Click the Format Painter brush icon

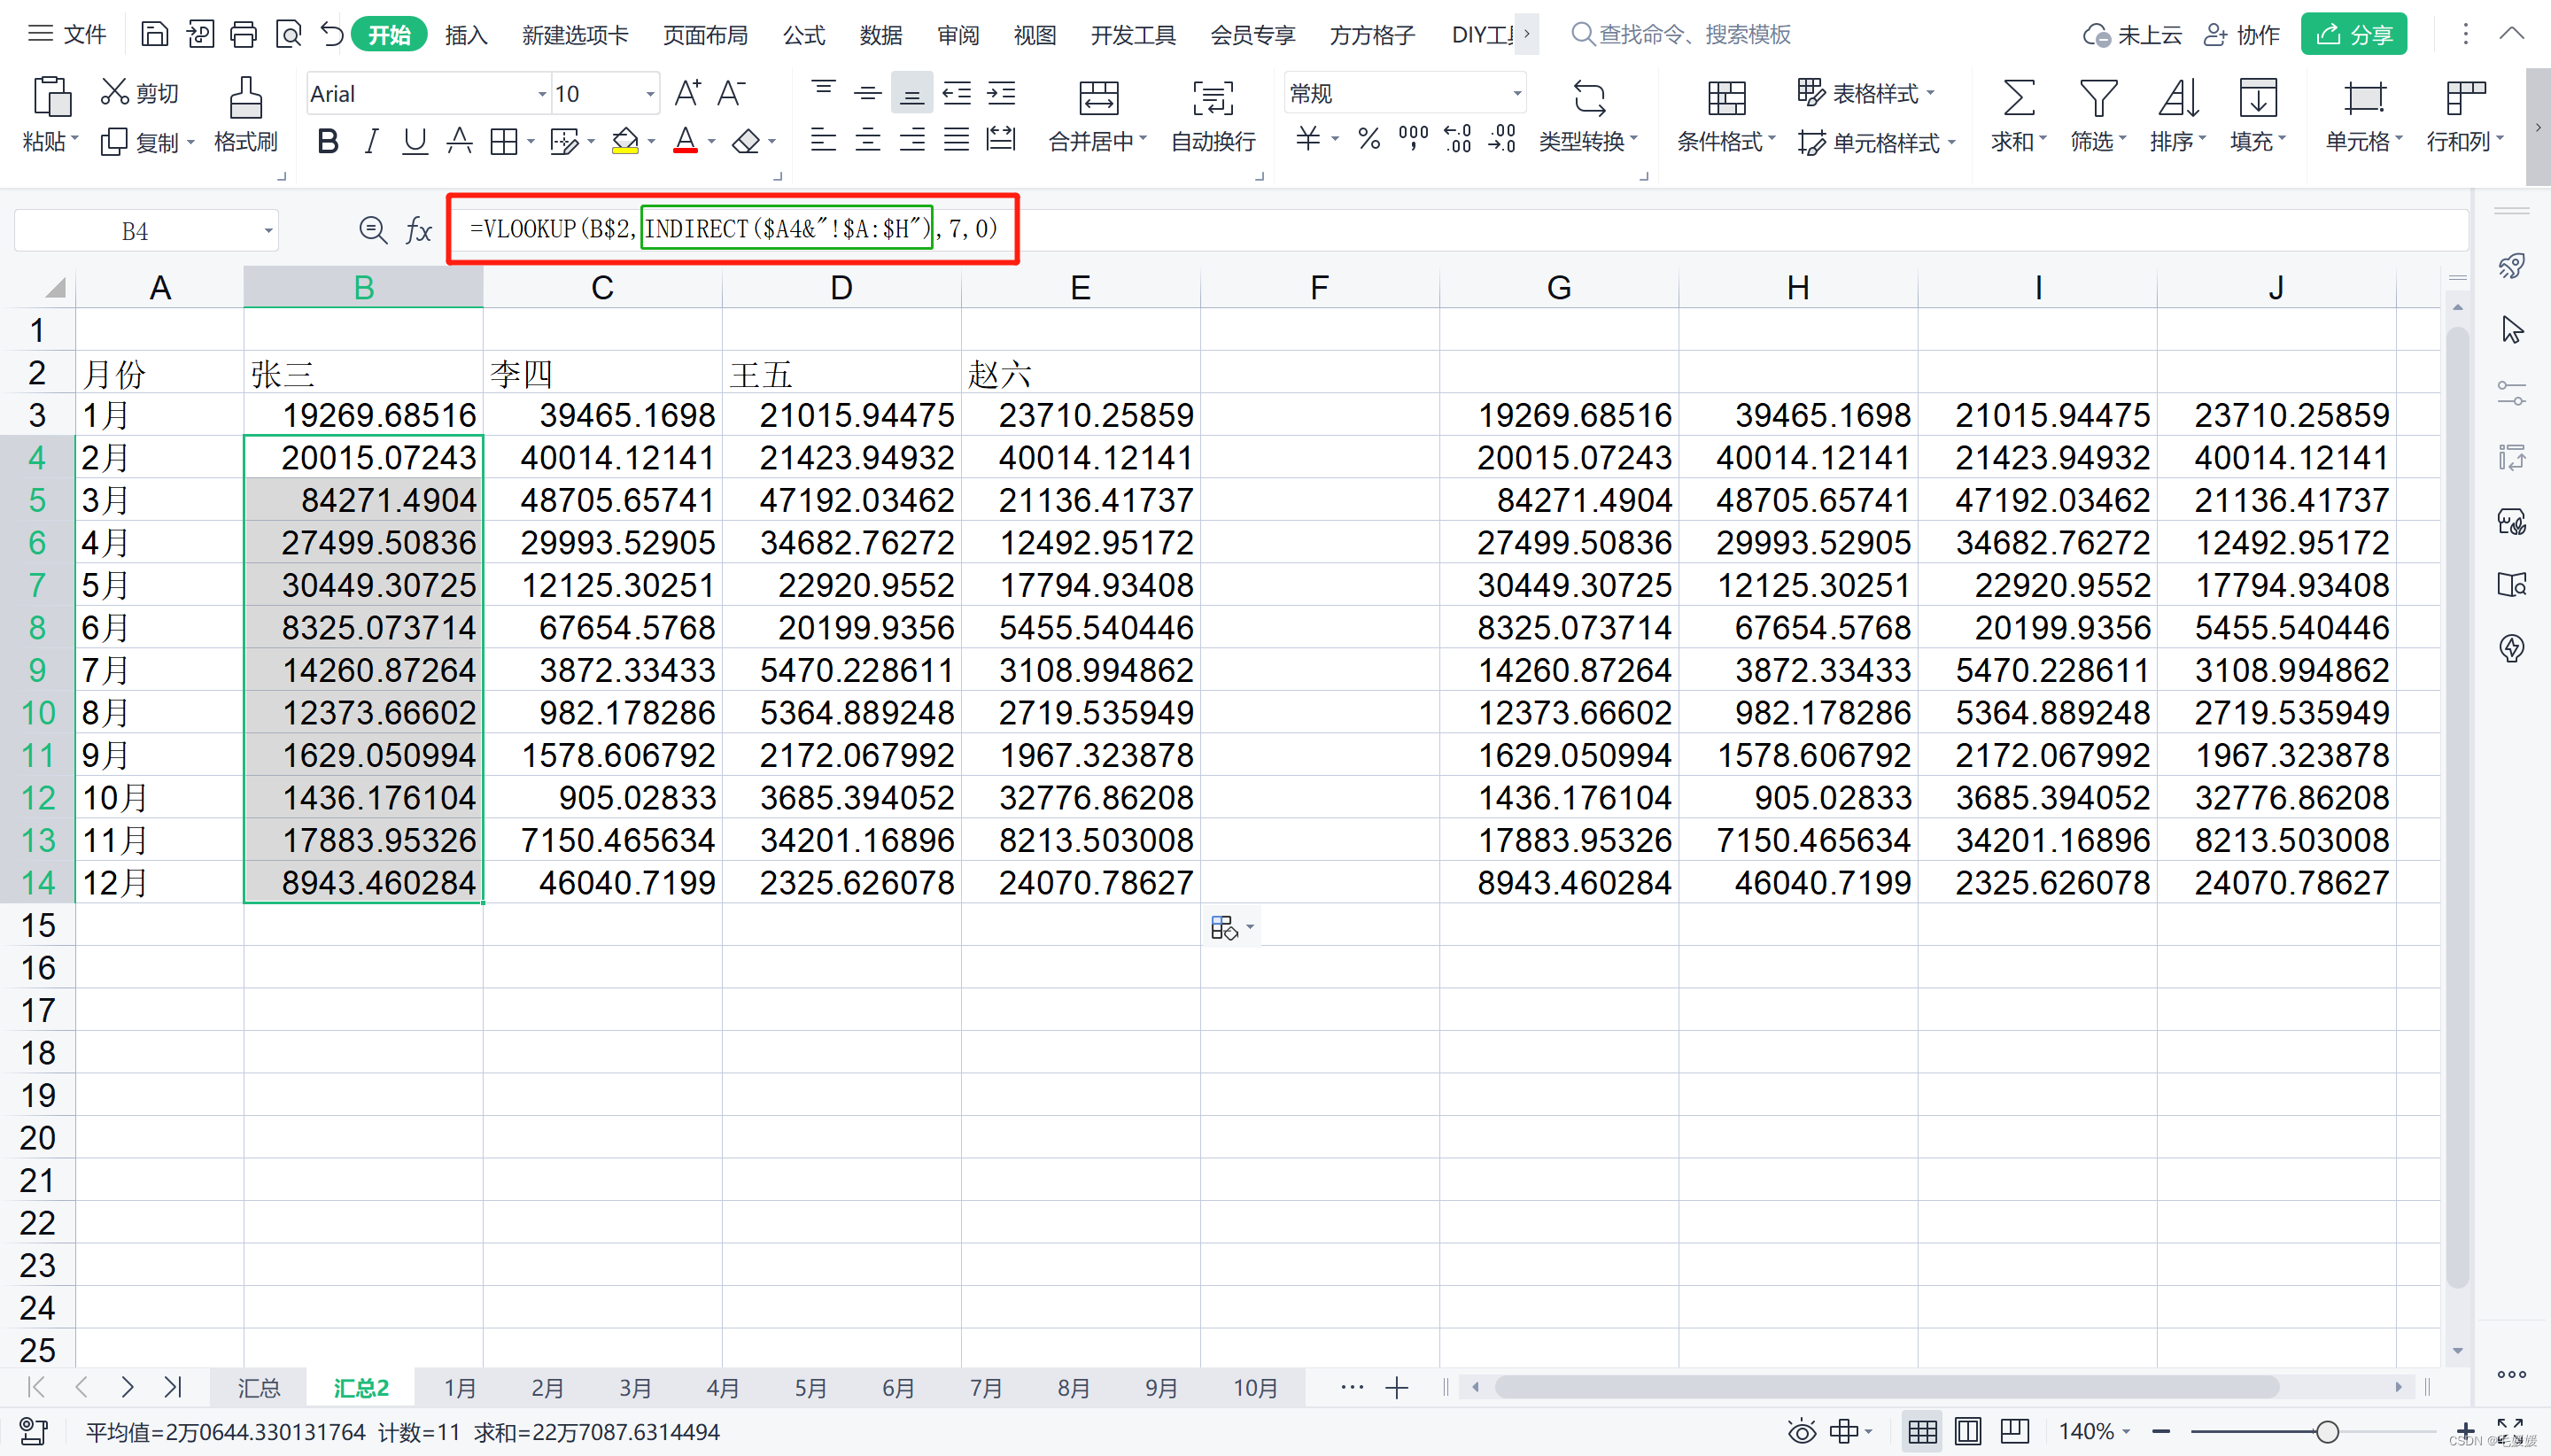click(245, 98)
